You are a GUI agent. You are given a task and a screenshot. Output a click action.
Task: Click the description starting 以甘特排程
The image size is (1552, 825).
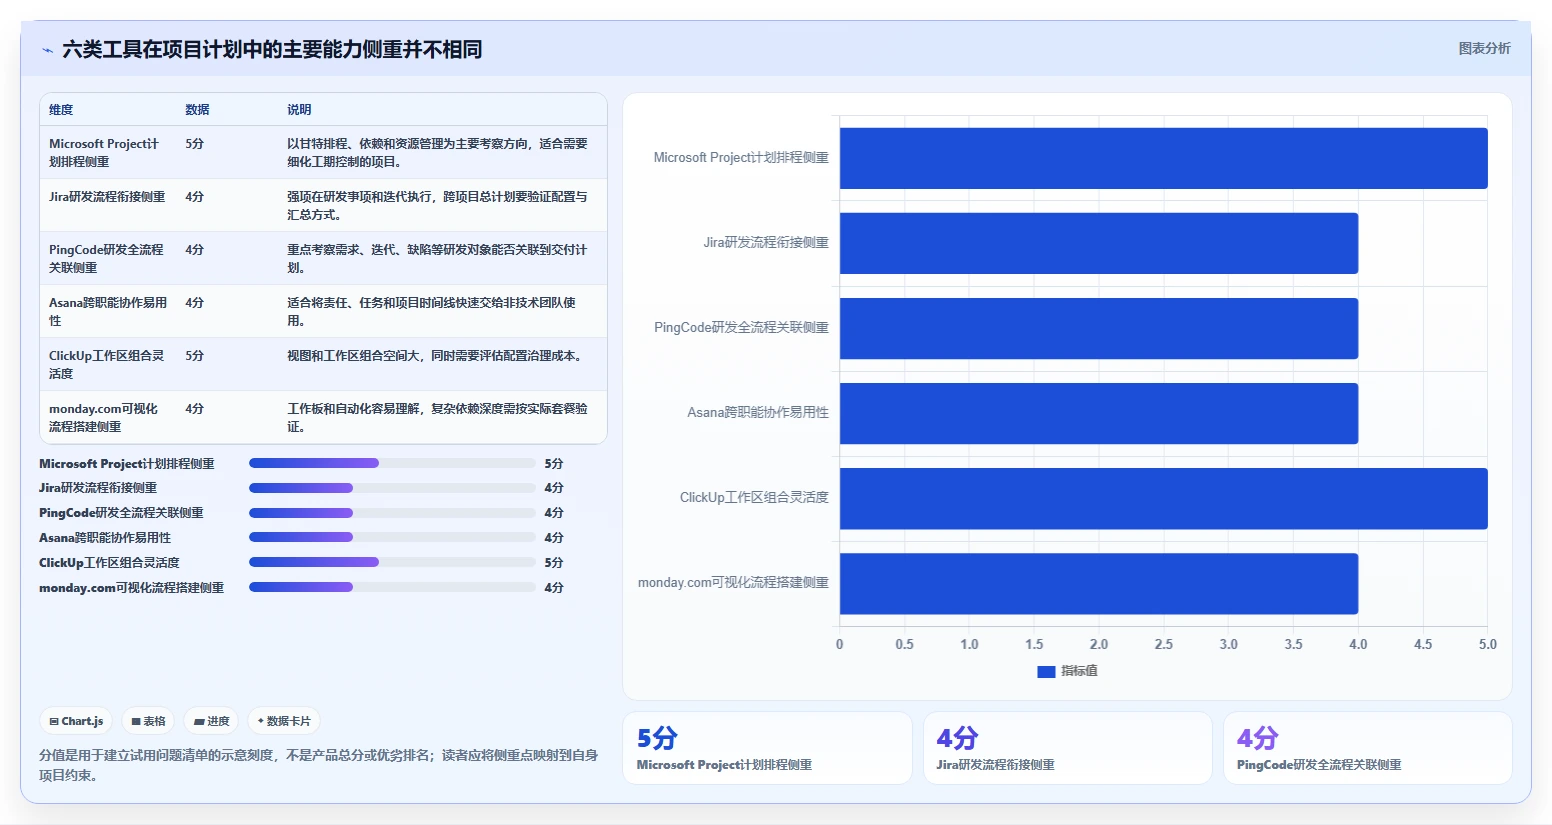point(437,153)
